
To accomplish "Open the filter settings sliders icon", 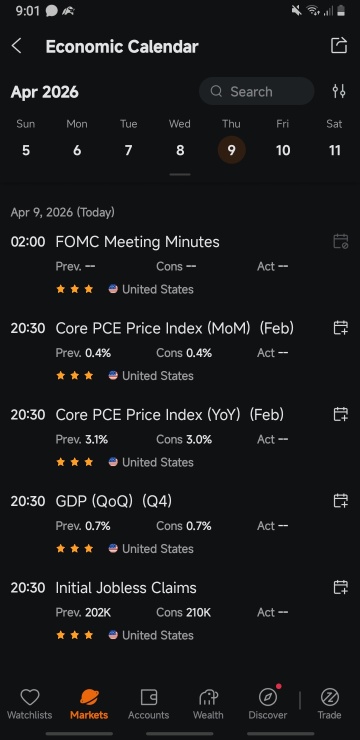I will tap(339, 91).
